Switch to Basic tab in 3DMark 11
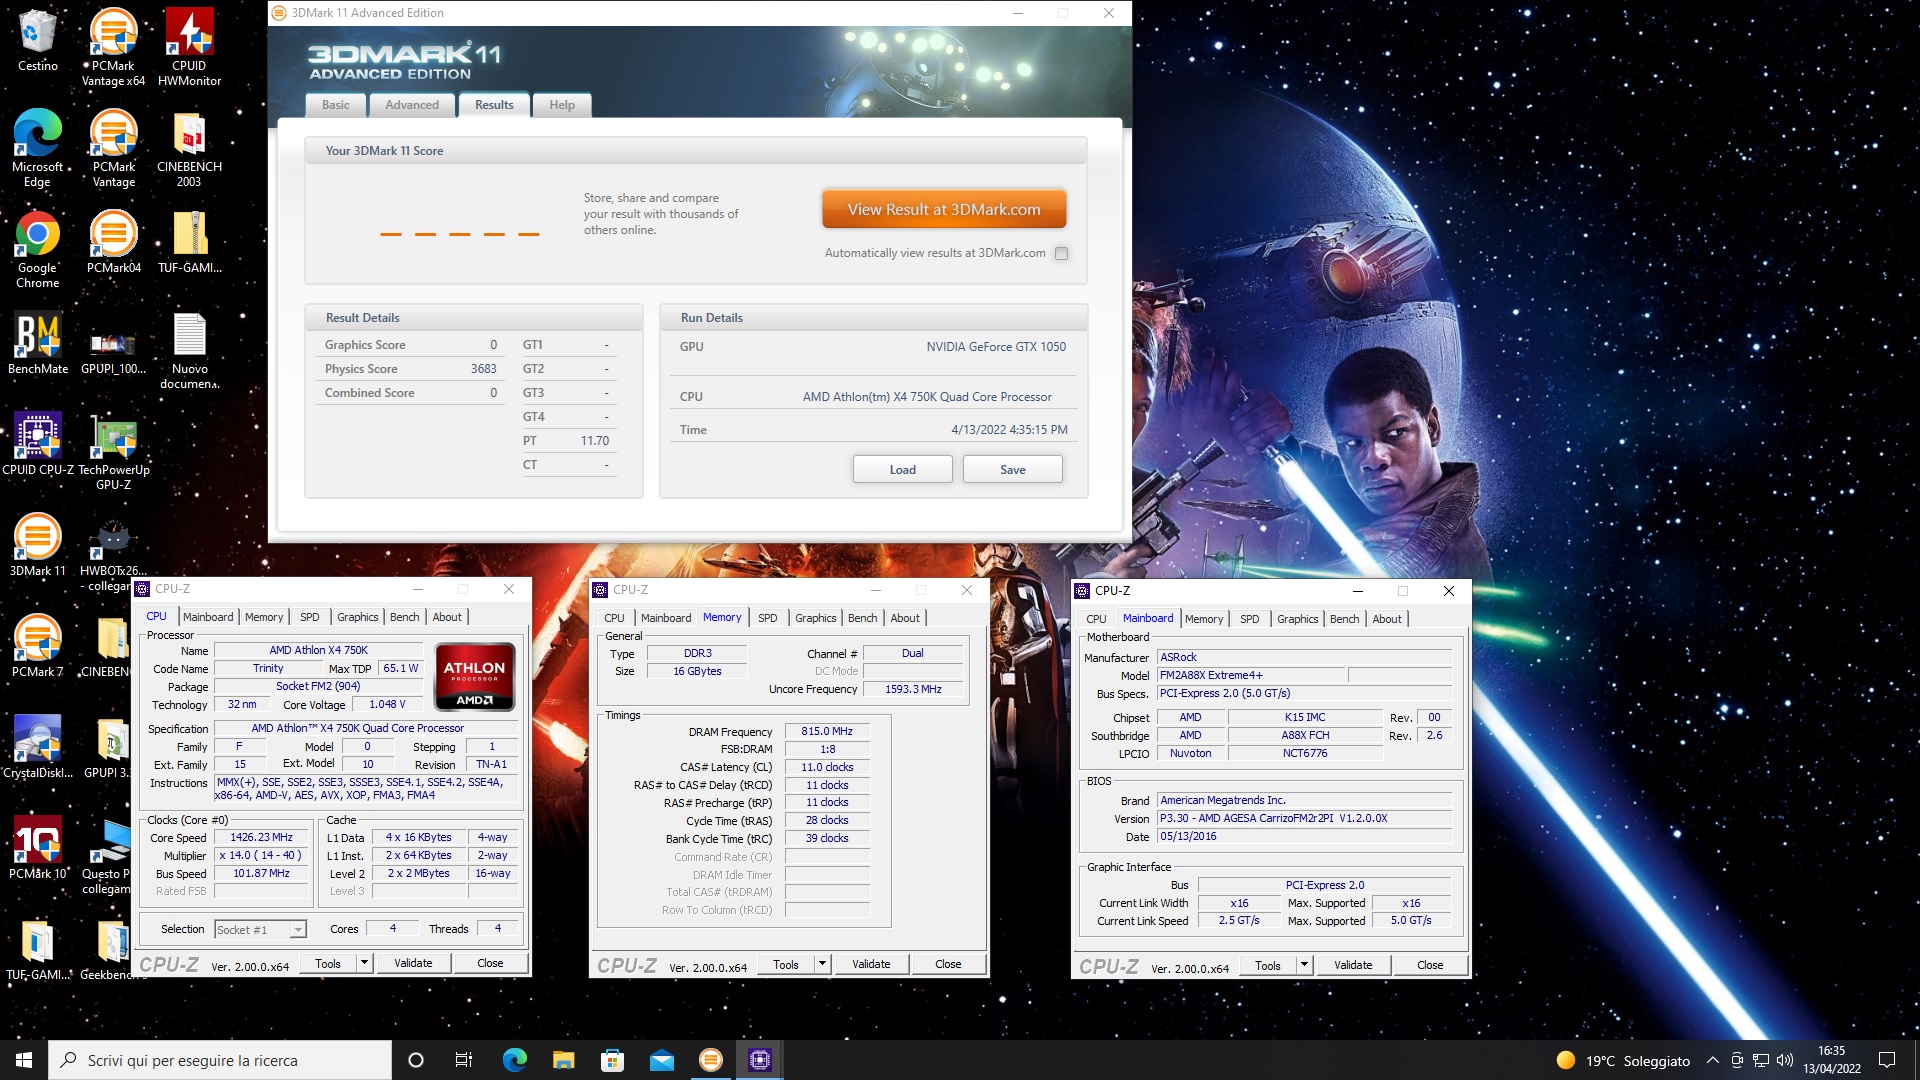 336,105
